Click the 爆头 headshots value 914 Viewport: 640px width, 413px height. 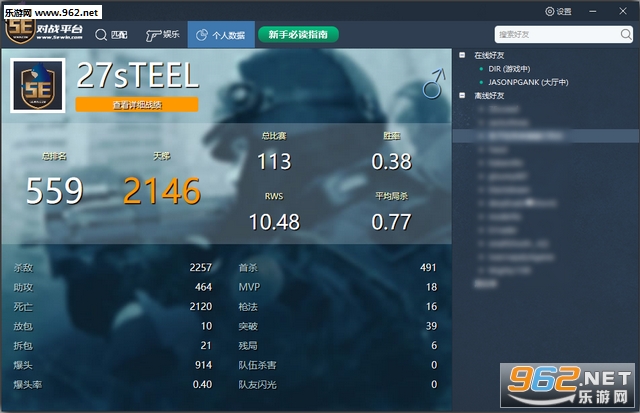[203, 365]
